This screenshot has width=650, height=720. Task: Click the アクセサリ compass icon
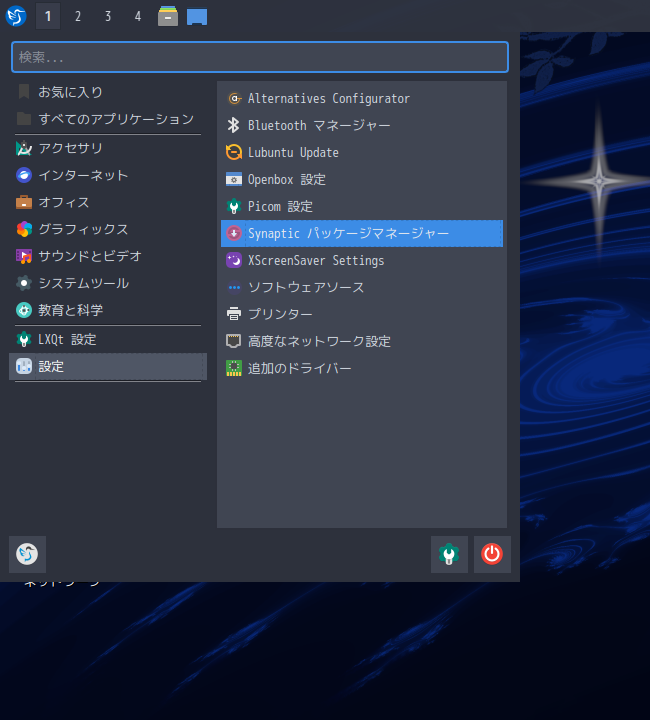[24, 148]
